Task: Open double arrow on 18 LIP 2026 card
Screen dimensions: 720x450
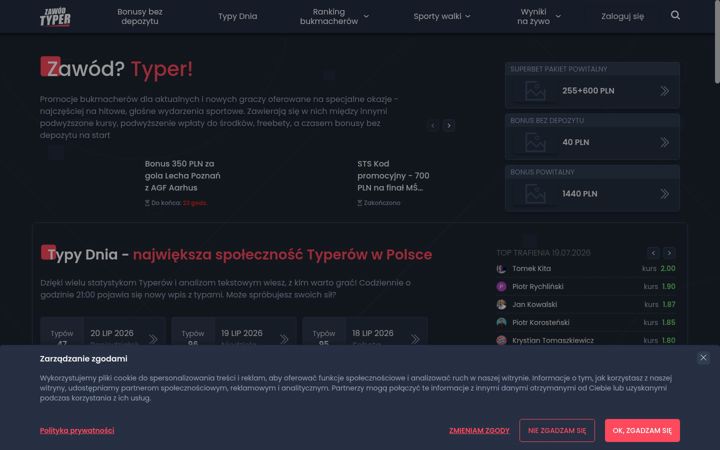Action: coord(415,339)
